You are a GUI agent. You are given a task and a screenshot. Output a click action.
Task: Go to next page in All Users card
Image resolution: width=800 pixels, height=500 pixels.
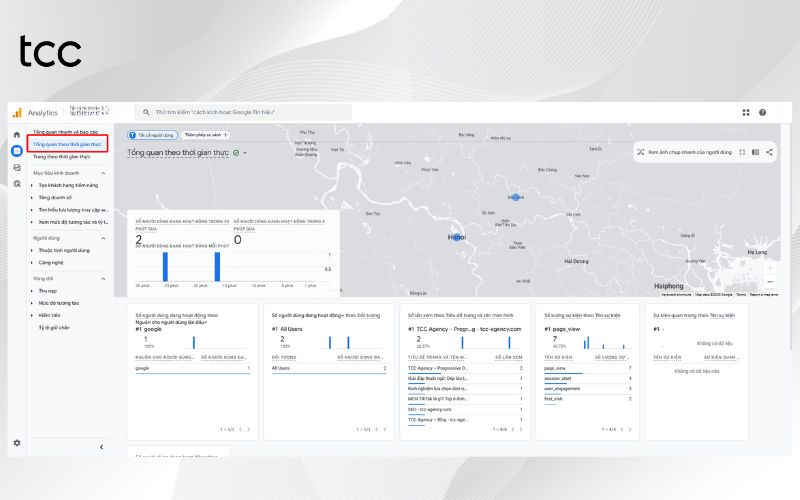coord(385,430)
